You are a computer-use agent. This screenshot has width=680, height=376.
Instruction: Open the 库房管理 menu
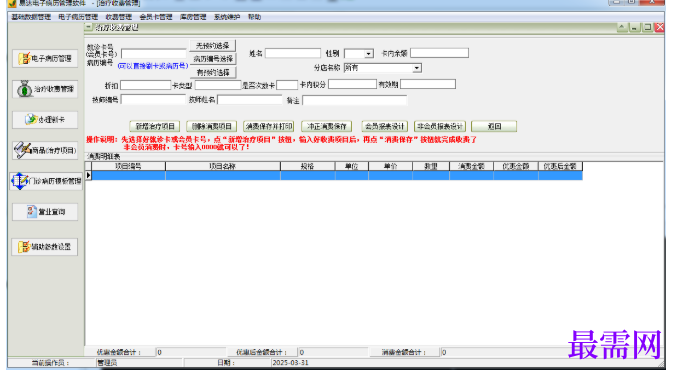193,17
